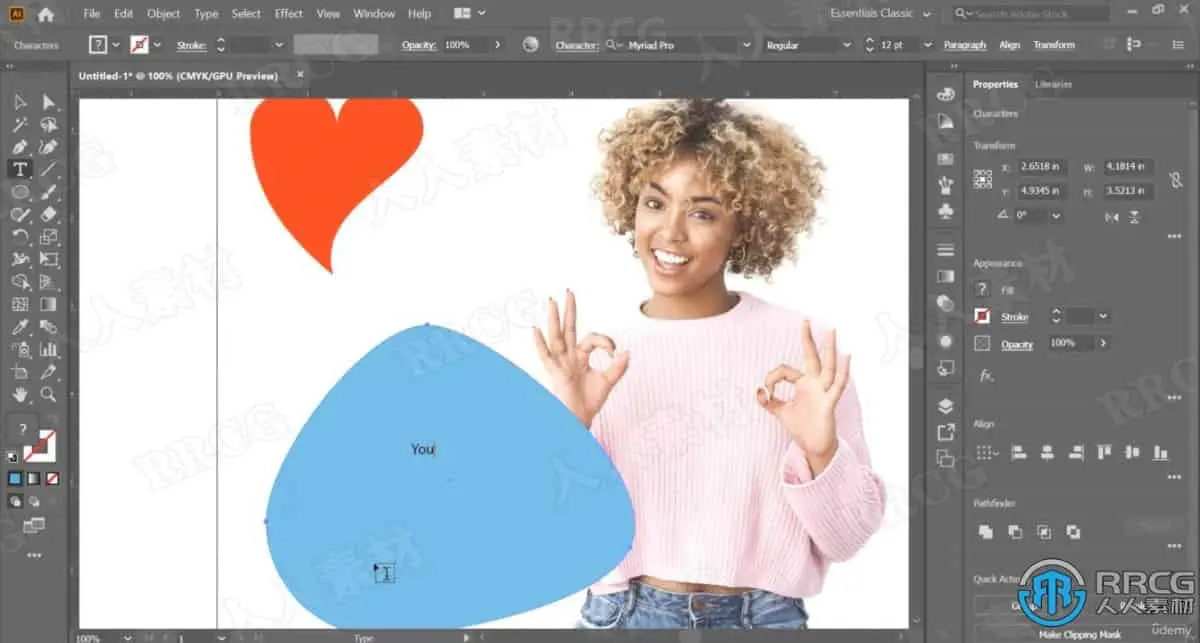Open Essentials Classic workspace switcher
The height and width of the screenshot is (643, 1200).
pyautogui.click(x=881, y=14)
